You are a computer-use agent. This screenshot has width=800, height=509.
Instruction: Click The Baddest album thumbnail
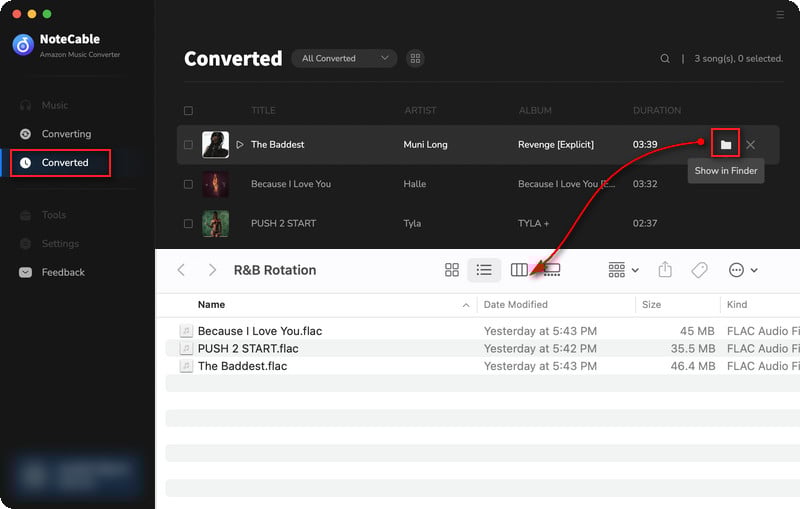tap(215, 144)
